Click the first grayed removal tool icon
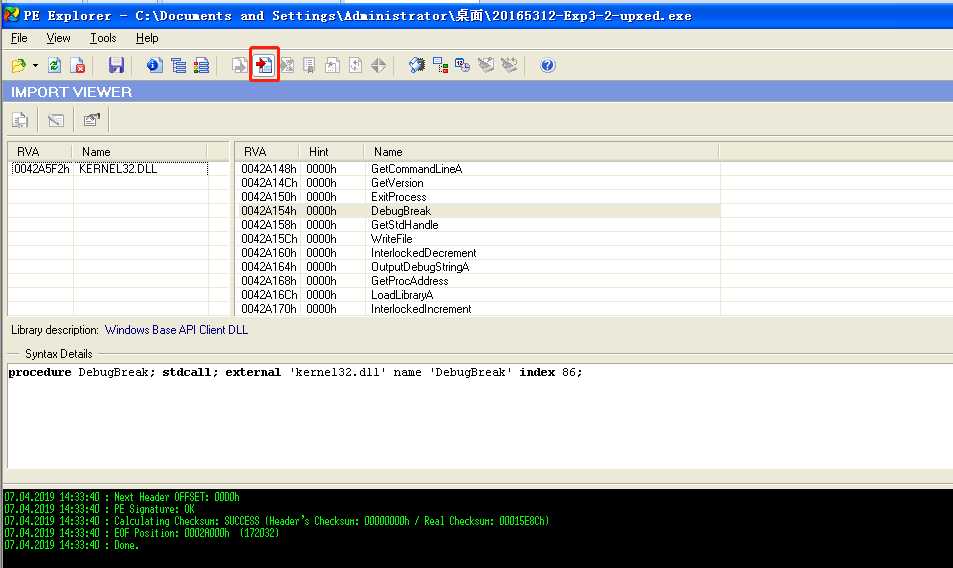Image resolution: width=953 pixels, height=568 pixels. coord(486,65)
